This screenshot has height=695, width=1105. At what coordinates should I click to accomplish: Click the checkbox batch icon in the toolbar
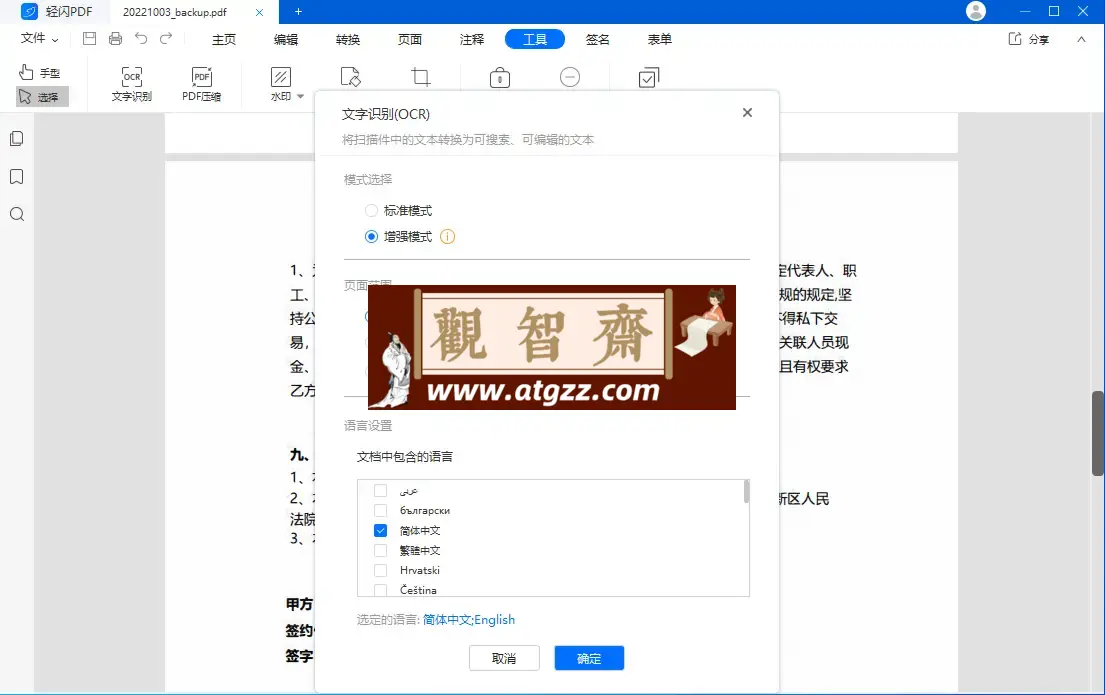click(x=648, y=78)
